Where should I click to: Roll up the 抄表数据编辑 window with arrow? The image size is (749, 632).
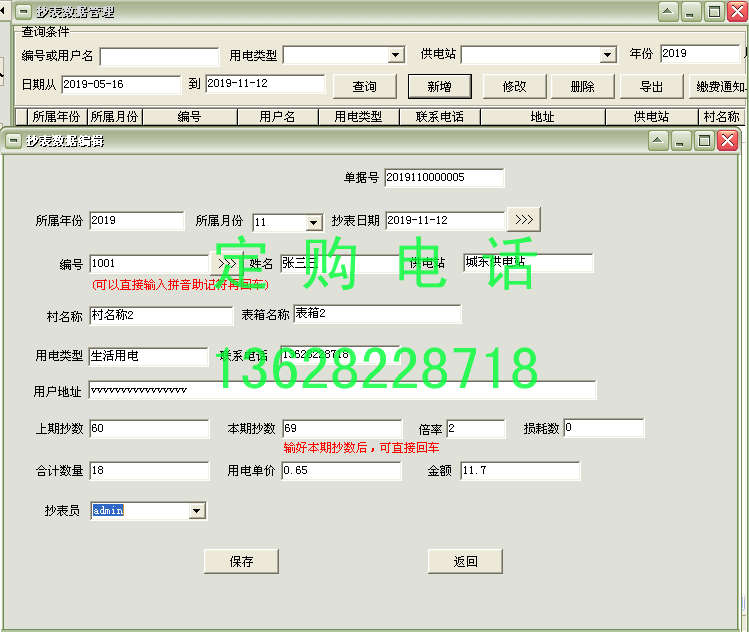coord(658,140)
